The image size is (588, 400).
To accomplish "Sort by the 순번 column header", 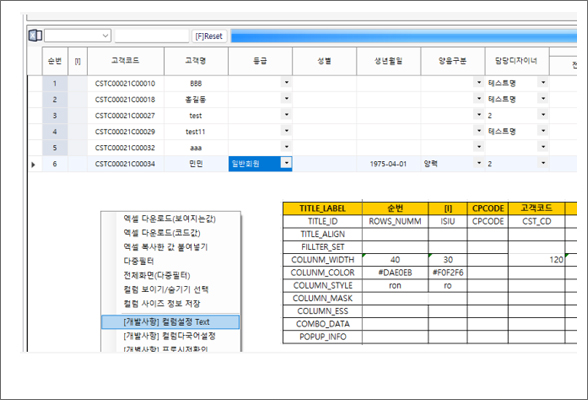I will [55, 61].
